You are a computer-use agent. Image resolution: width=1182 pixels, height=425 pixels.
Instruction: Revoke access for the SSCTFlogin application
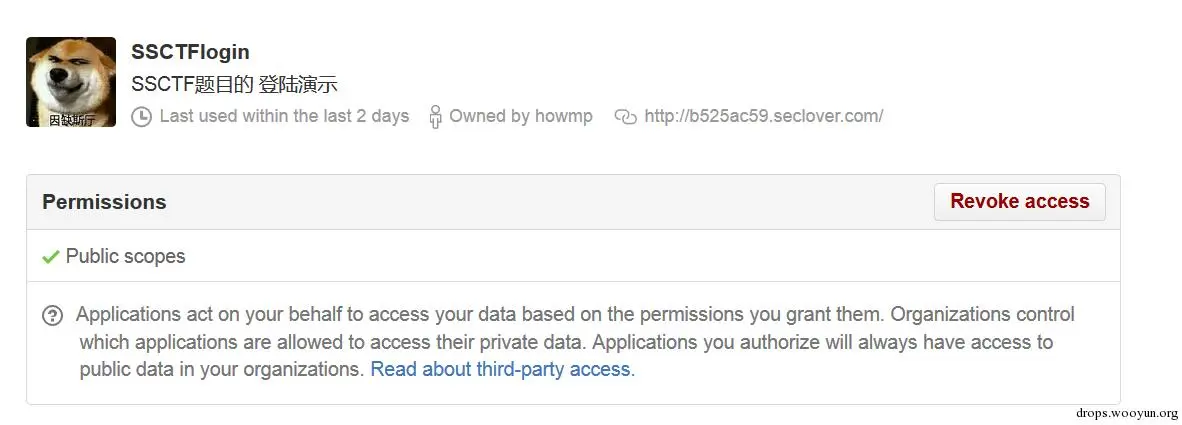tap(1019, 201)
